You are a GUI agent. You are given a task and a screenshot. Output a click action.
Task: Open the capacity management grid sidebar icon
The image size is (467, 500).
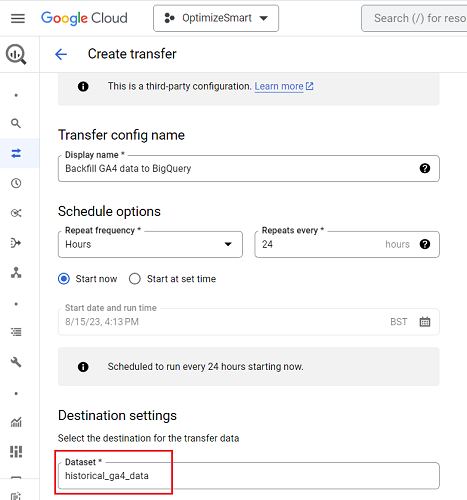point(16,452)
